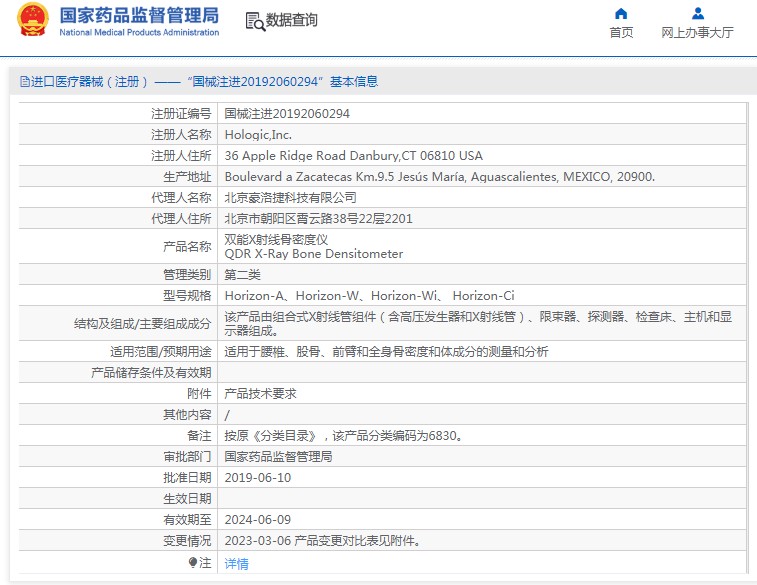The image size is (757, 585).
Task: Select registration number 国械注进20192060294 cell
Action: coord(287,113)
